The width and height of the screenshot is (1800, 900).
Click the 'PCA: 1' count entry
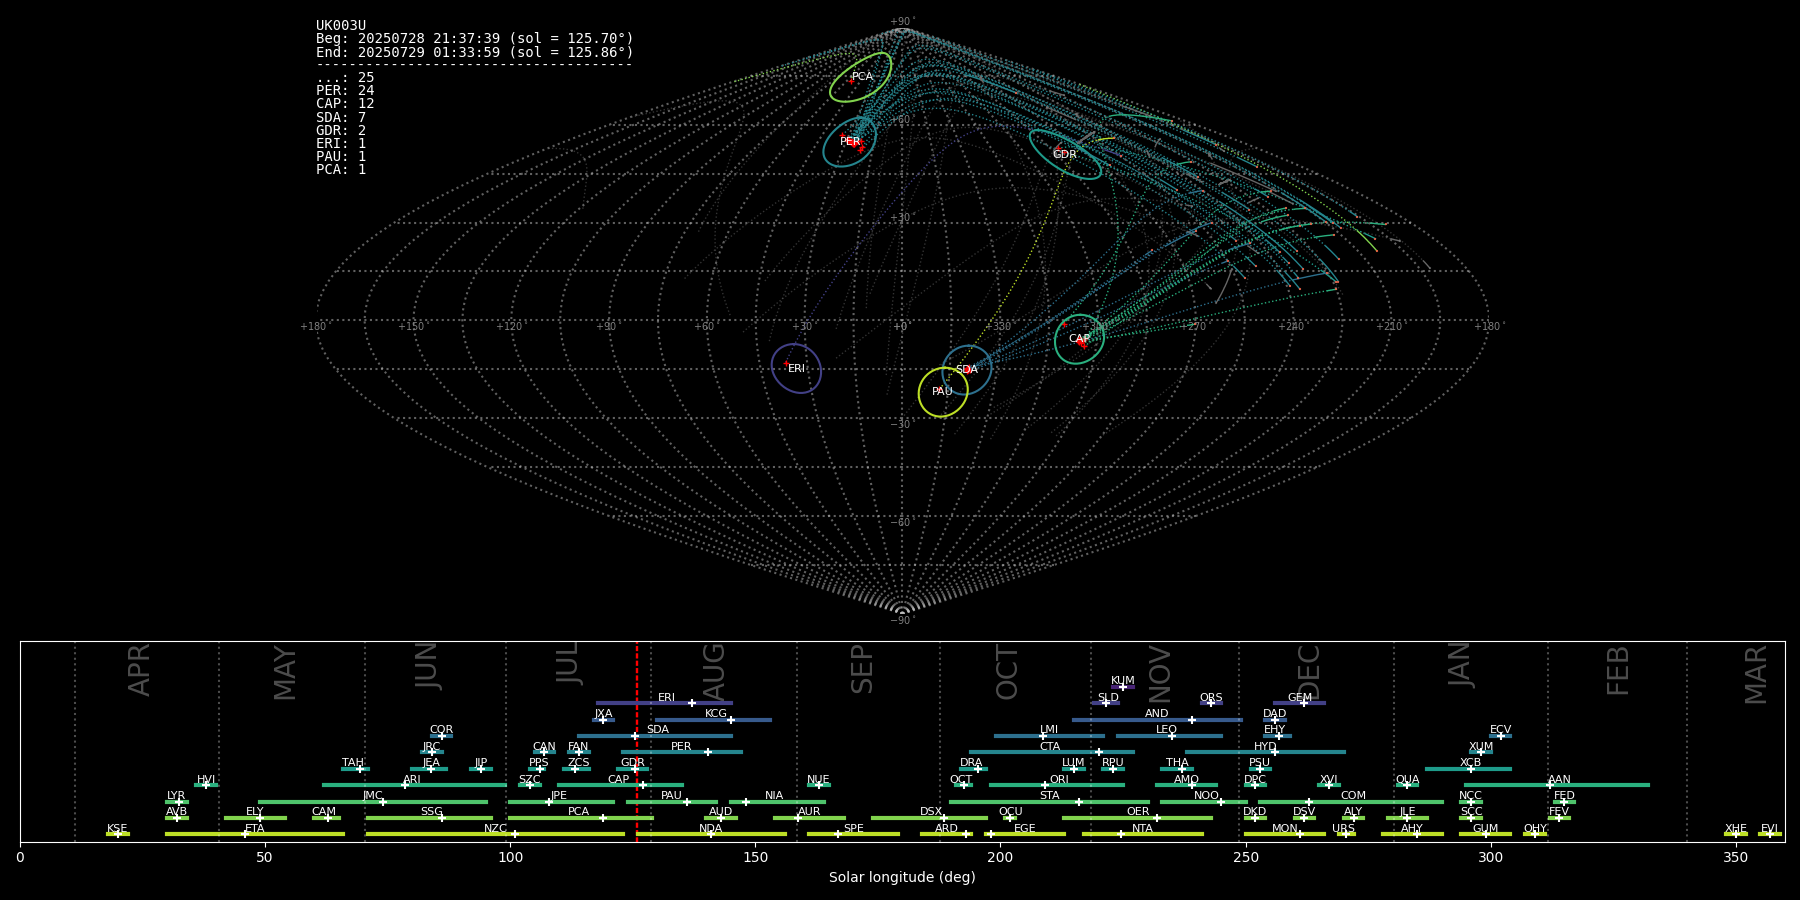(341, 170)
